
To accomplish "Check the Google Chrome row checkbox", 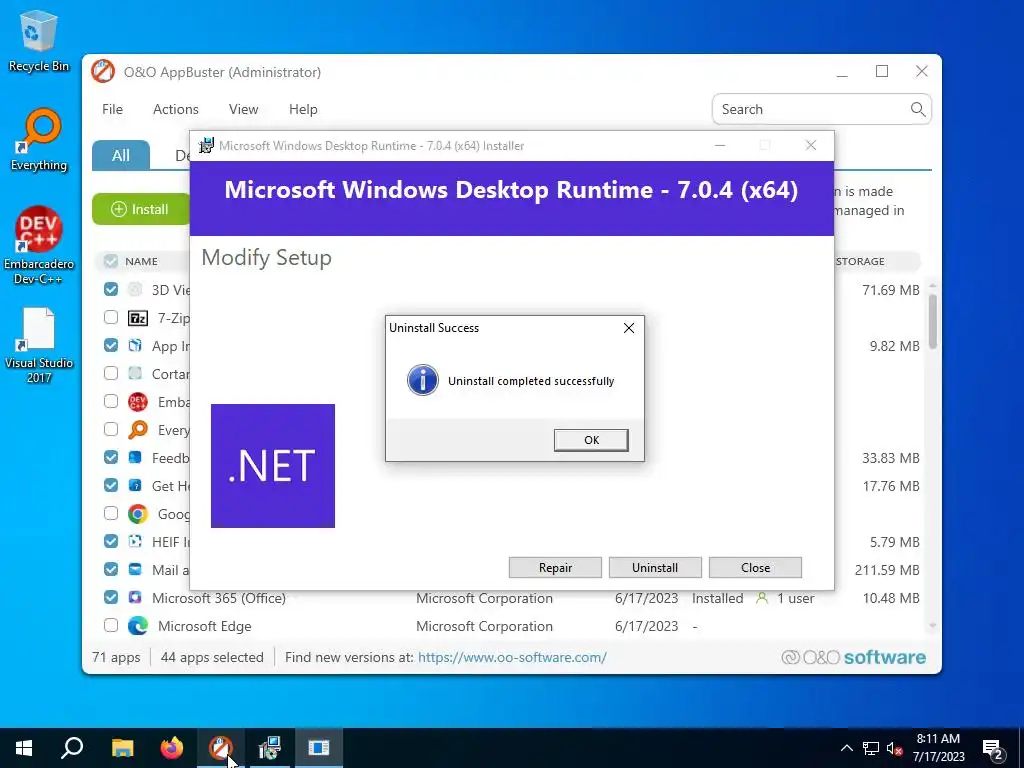I will [x=111, y=513].
